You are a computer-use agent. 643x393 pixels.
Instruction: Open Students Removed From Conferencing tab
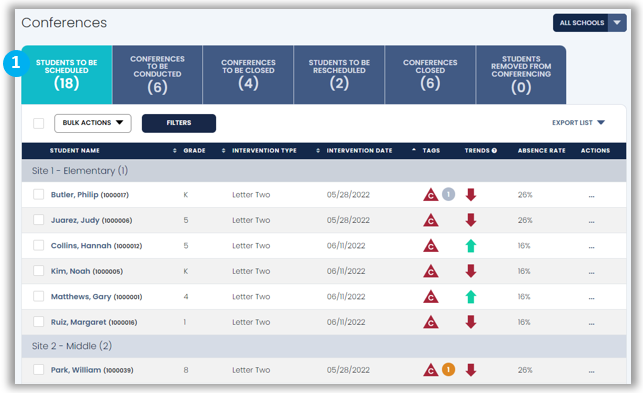521,74
